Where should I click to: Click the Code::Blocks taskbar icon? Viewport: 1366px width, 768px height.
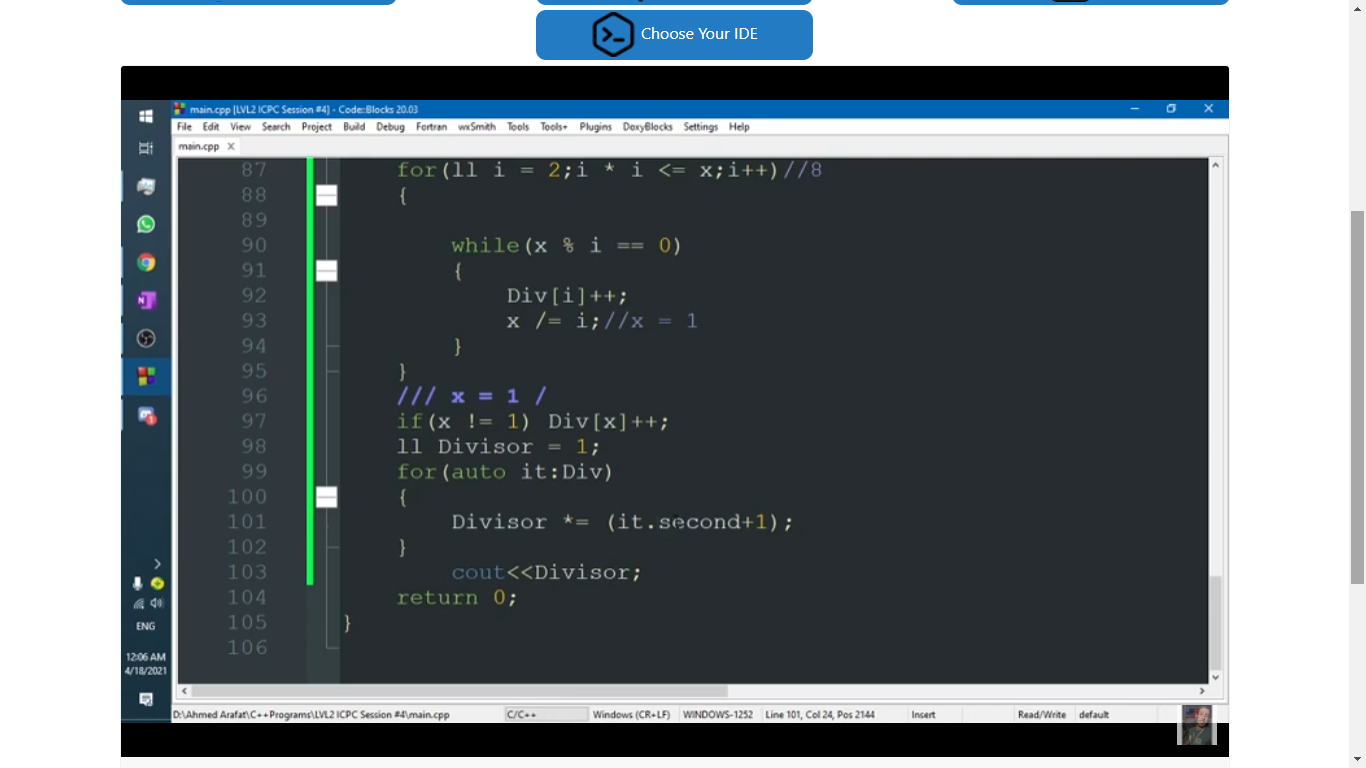tap(146, 376)
